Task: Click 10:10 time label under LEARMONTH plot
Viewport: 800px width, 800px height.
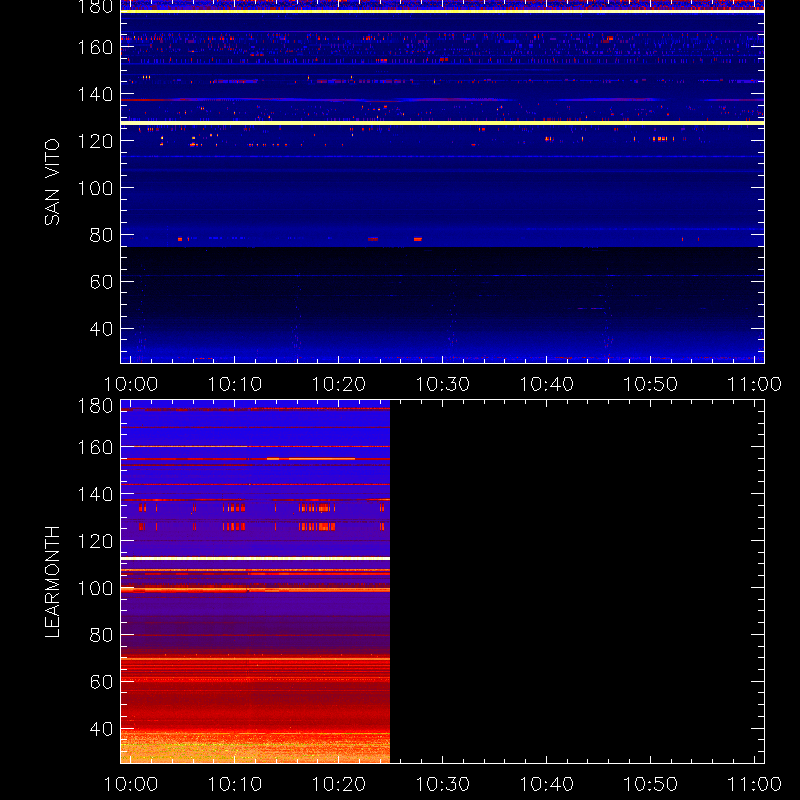Action: [235, 784]
